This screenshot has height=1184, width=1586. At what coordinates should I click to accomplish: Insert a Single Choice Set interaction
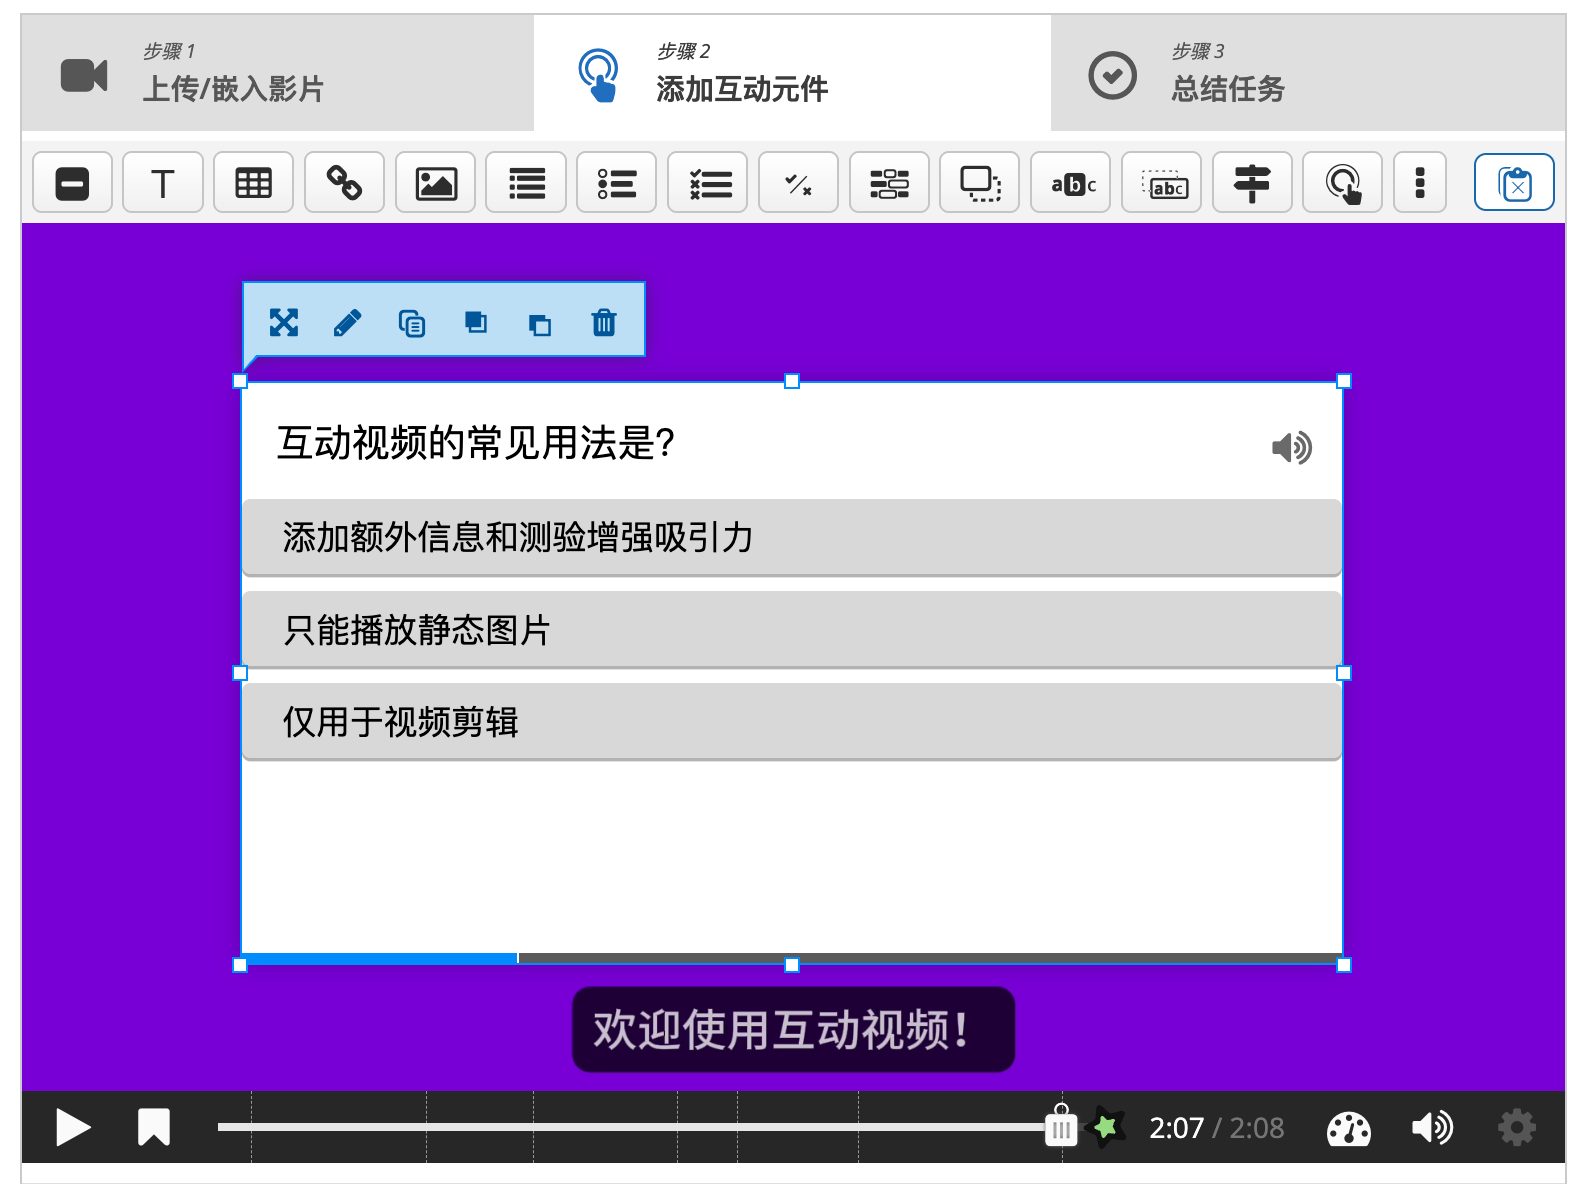[617, 182]
